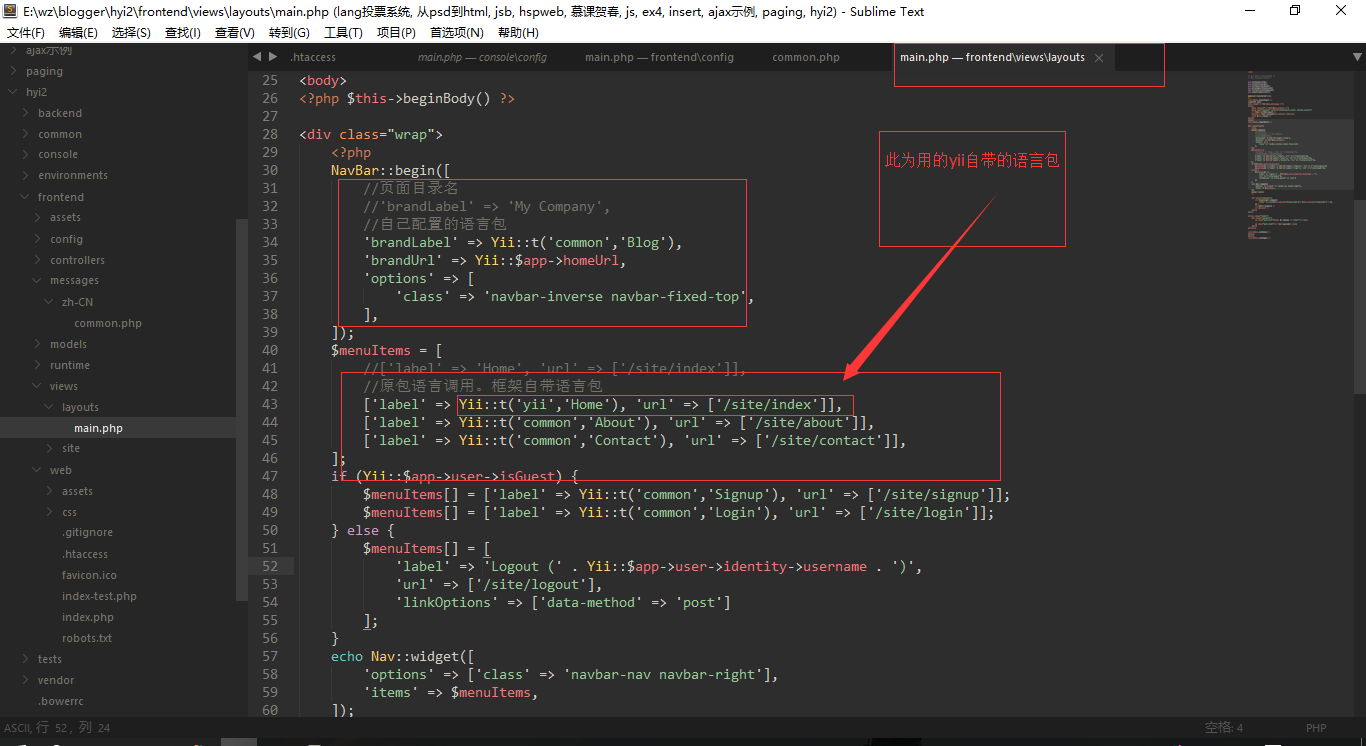Open the 帮助(H) menu

518,32
